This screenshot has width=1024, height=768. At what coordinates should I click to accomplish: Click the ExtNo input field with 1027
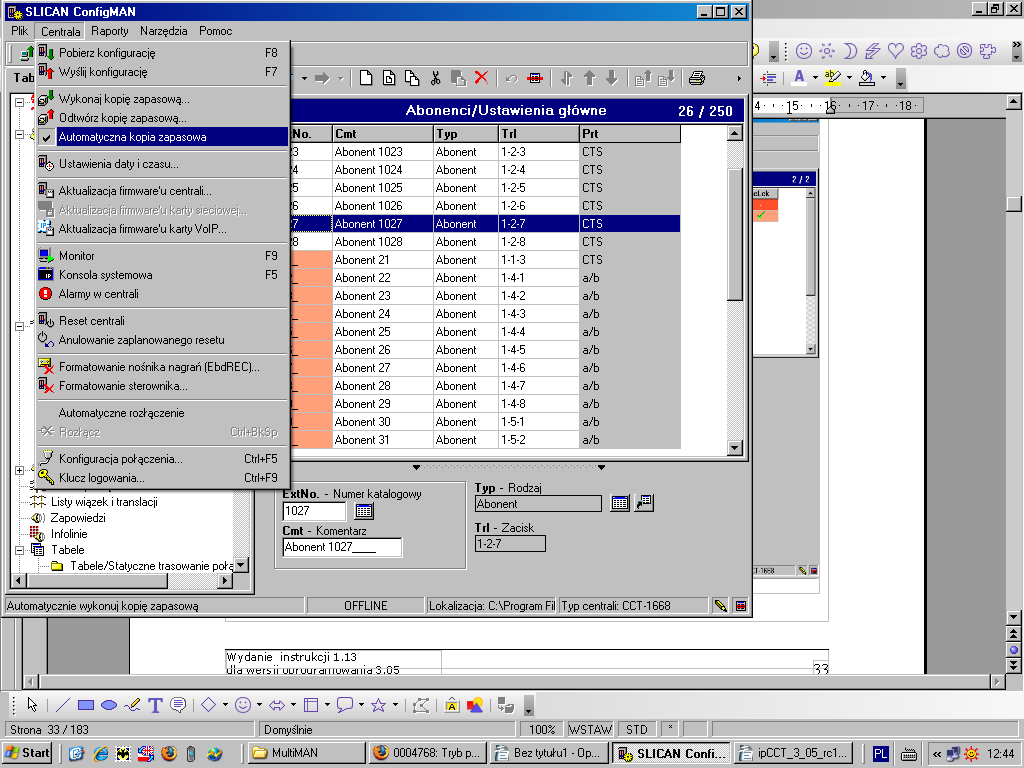click(x=314, y=511)
